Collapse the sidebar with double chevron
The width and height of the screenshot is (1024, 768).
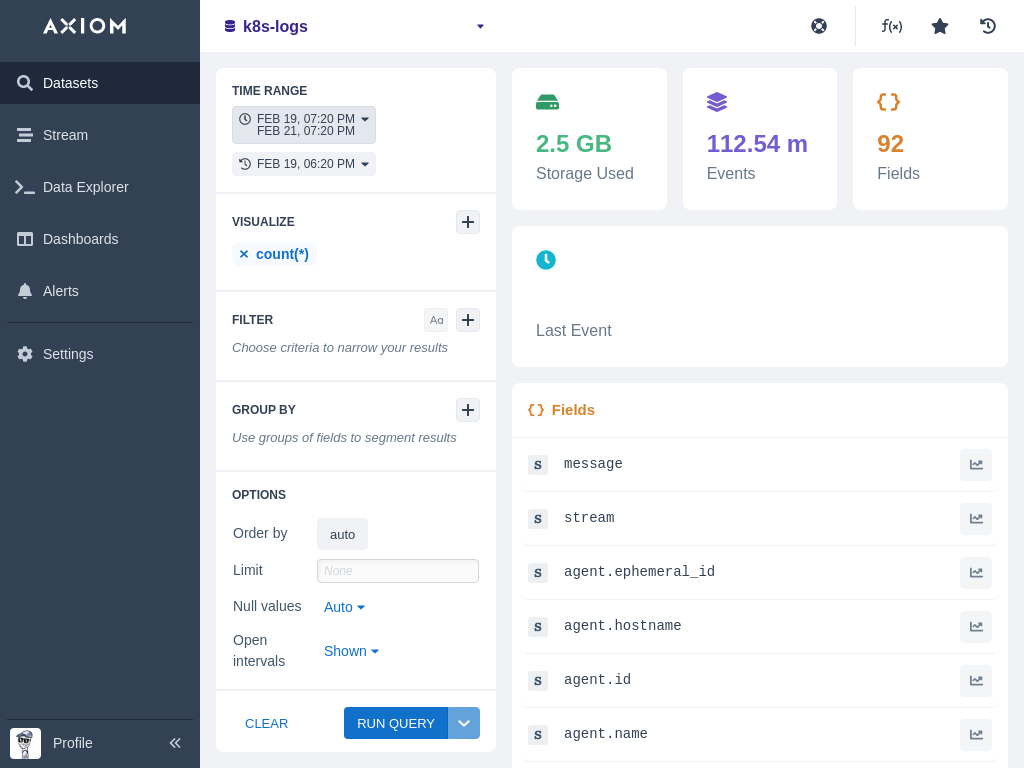tap(175, 743)
